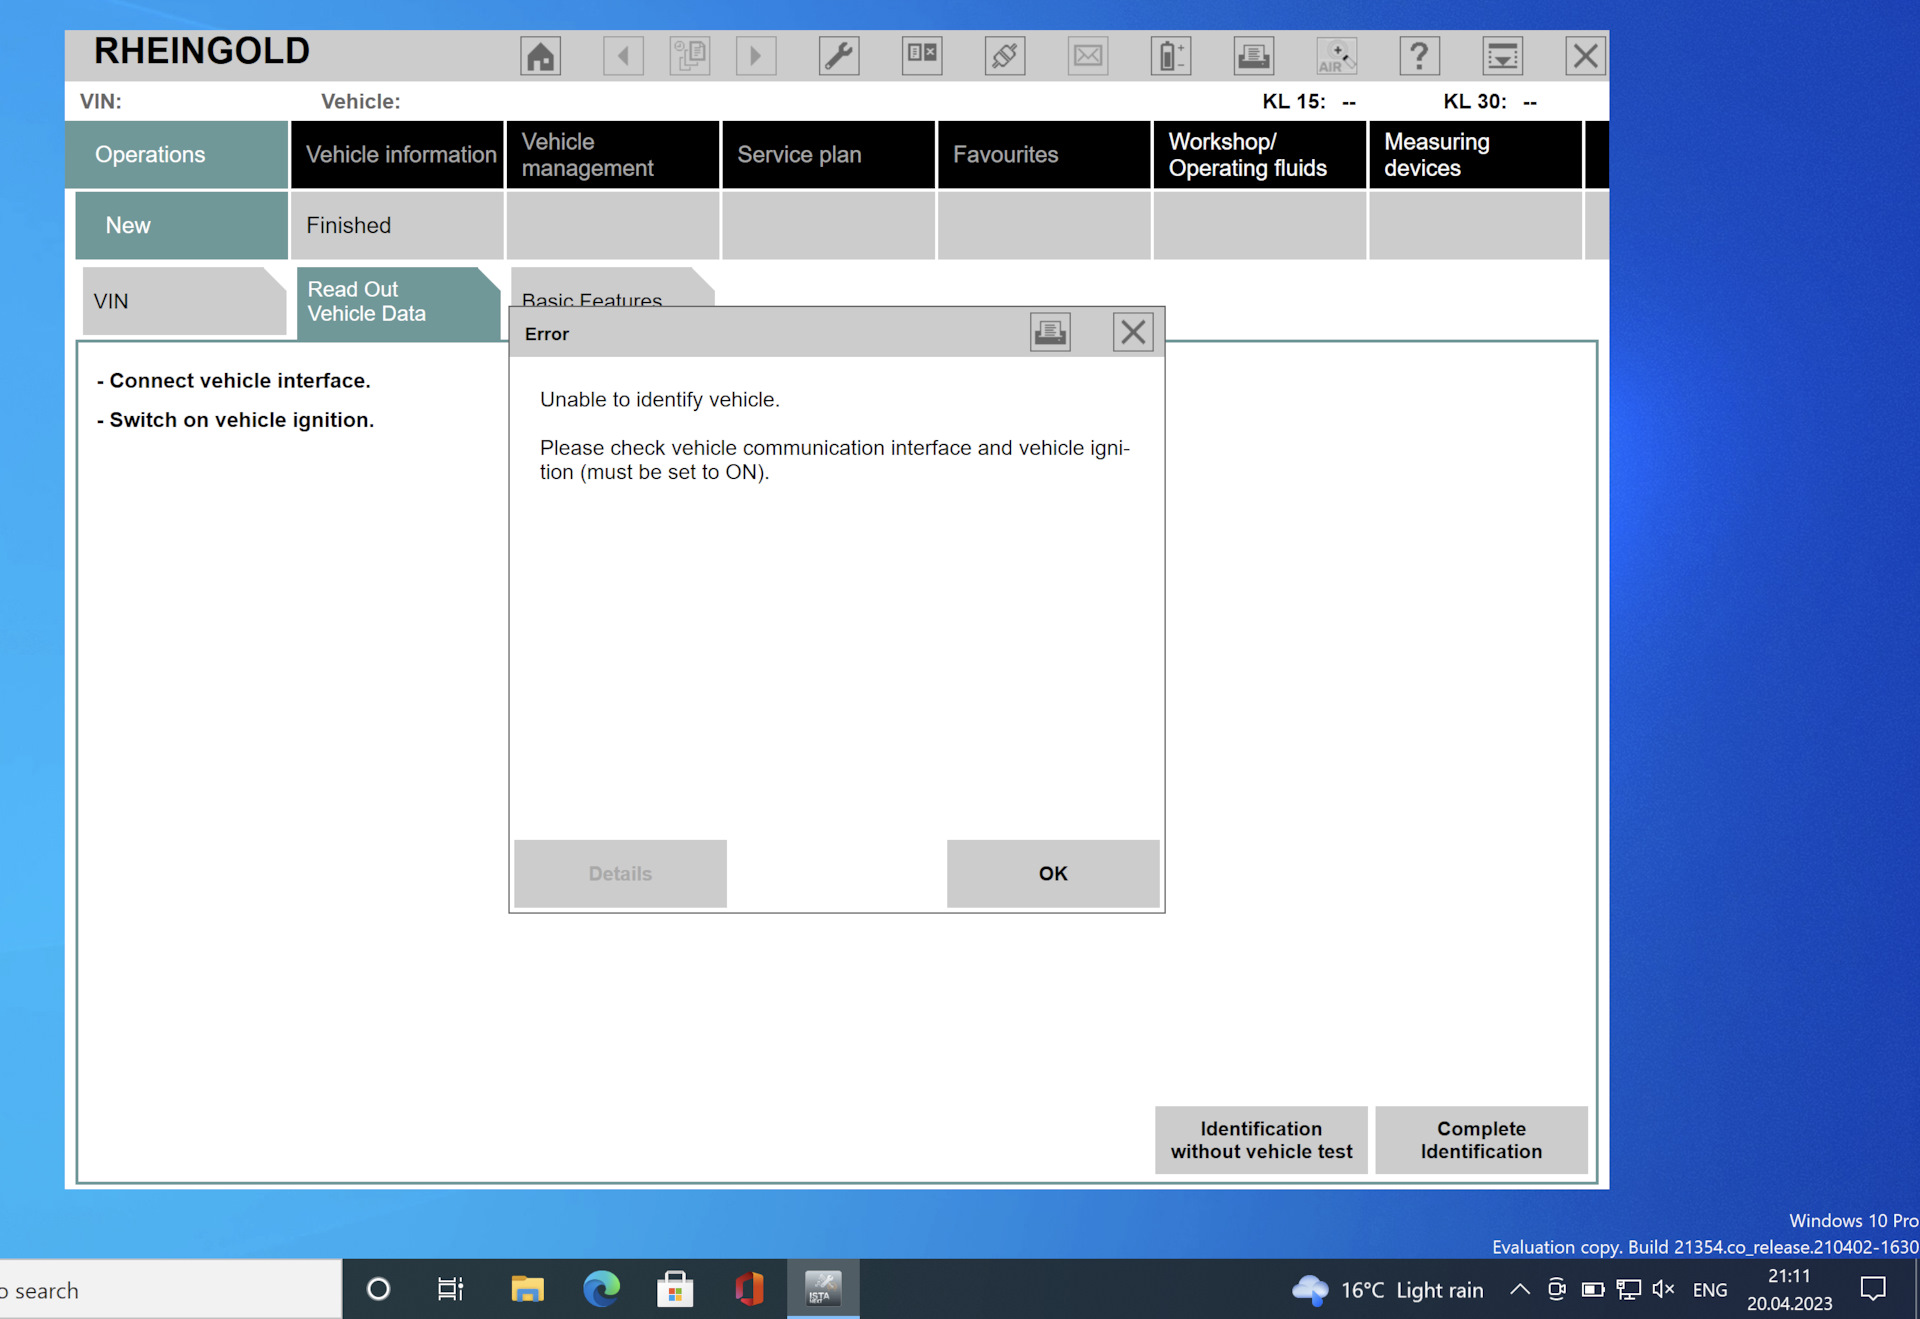Open the document copy toolbar icon
Screen dimensions: 1920x1319
click(x=690, y=56)
